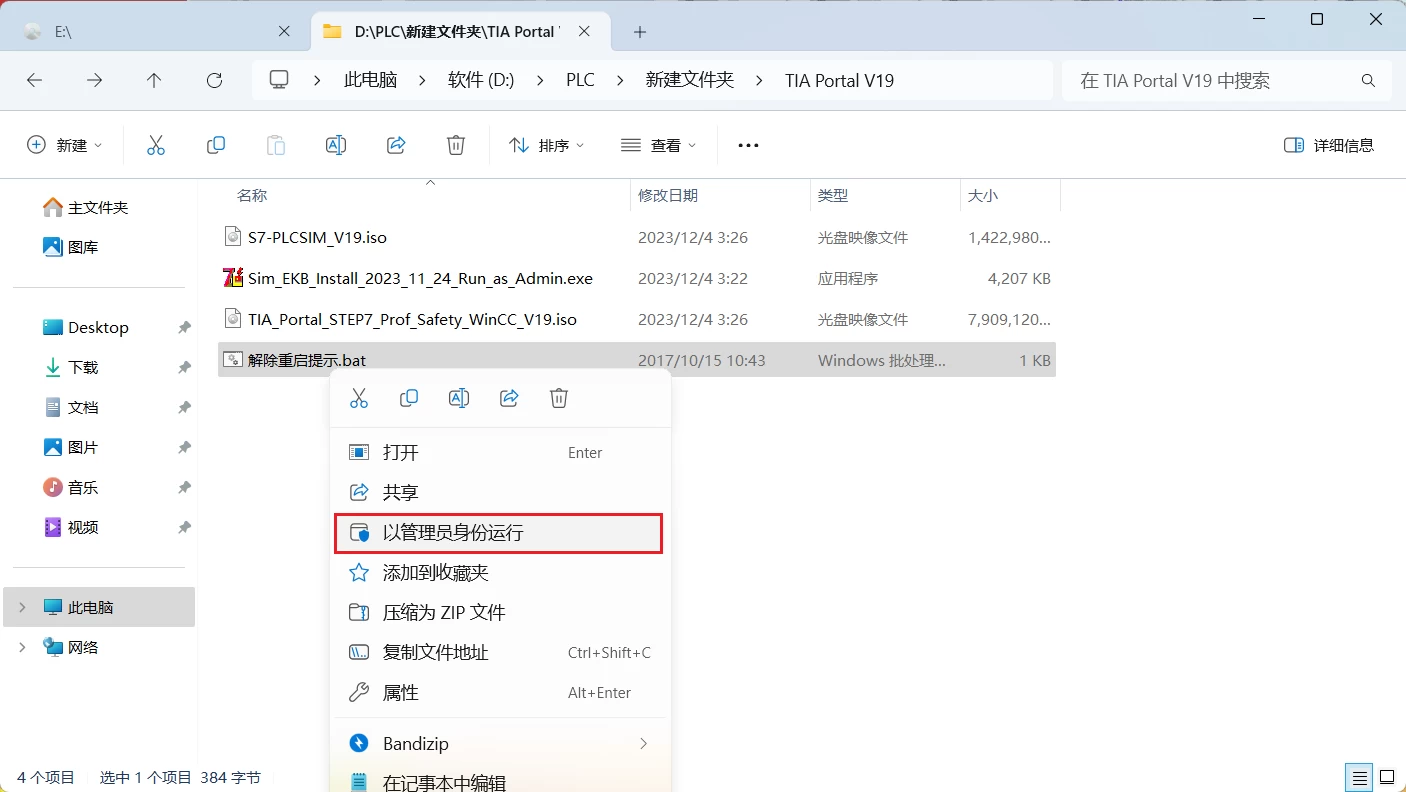Open 属性 from the context menu
Image resolution: width=1406 pixels, height=792 pixels.
pos(500,692)
